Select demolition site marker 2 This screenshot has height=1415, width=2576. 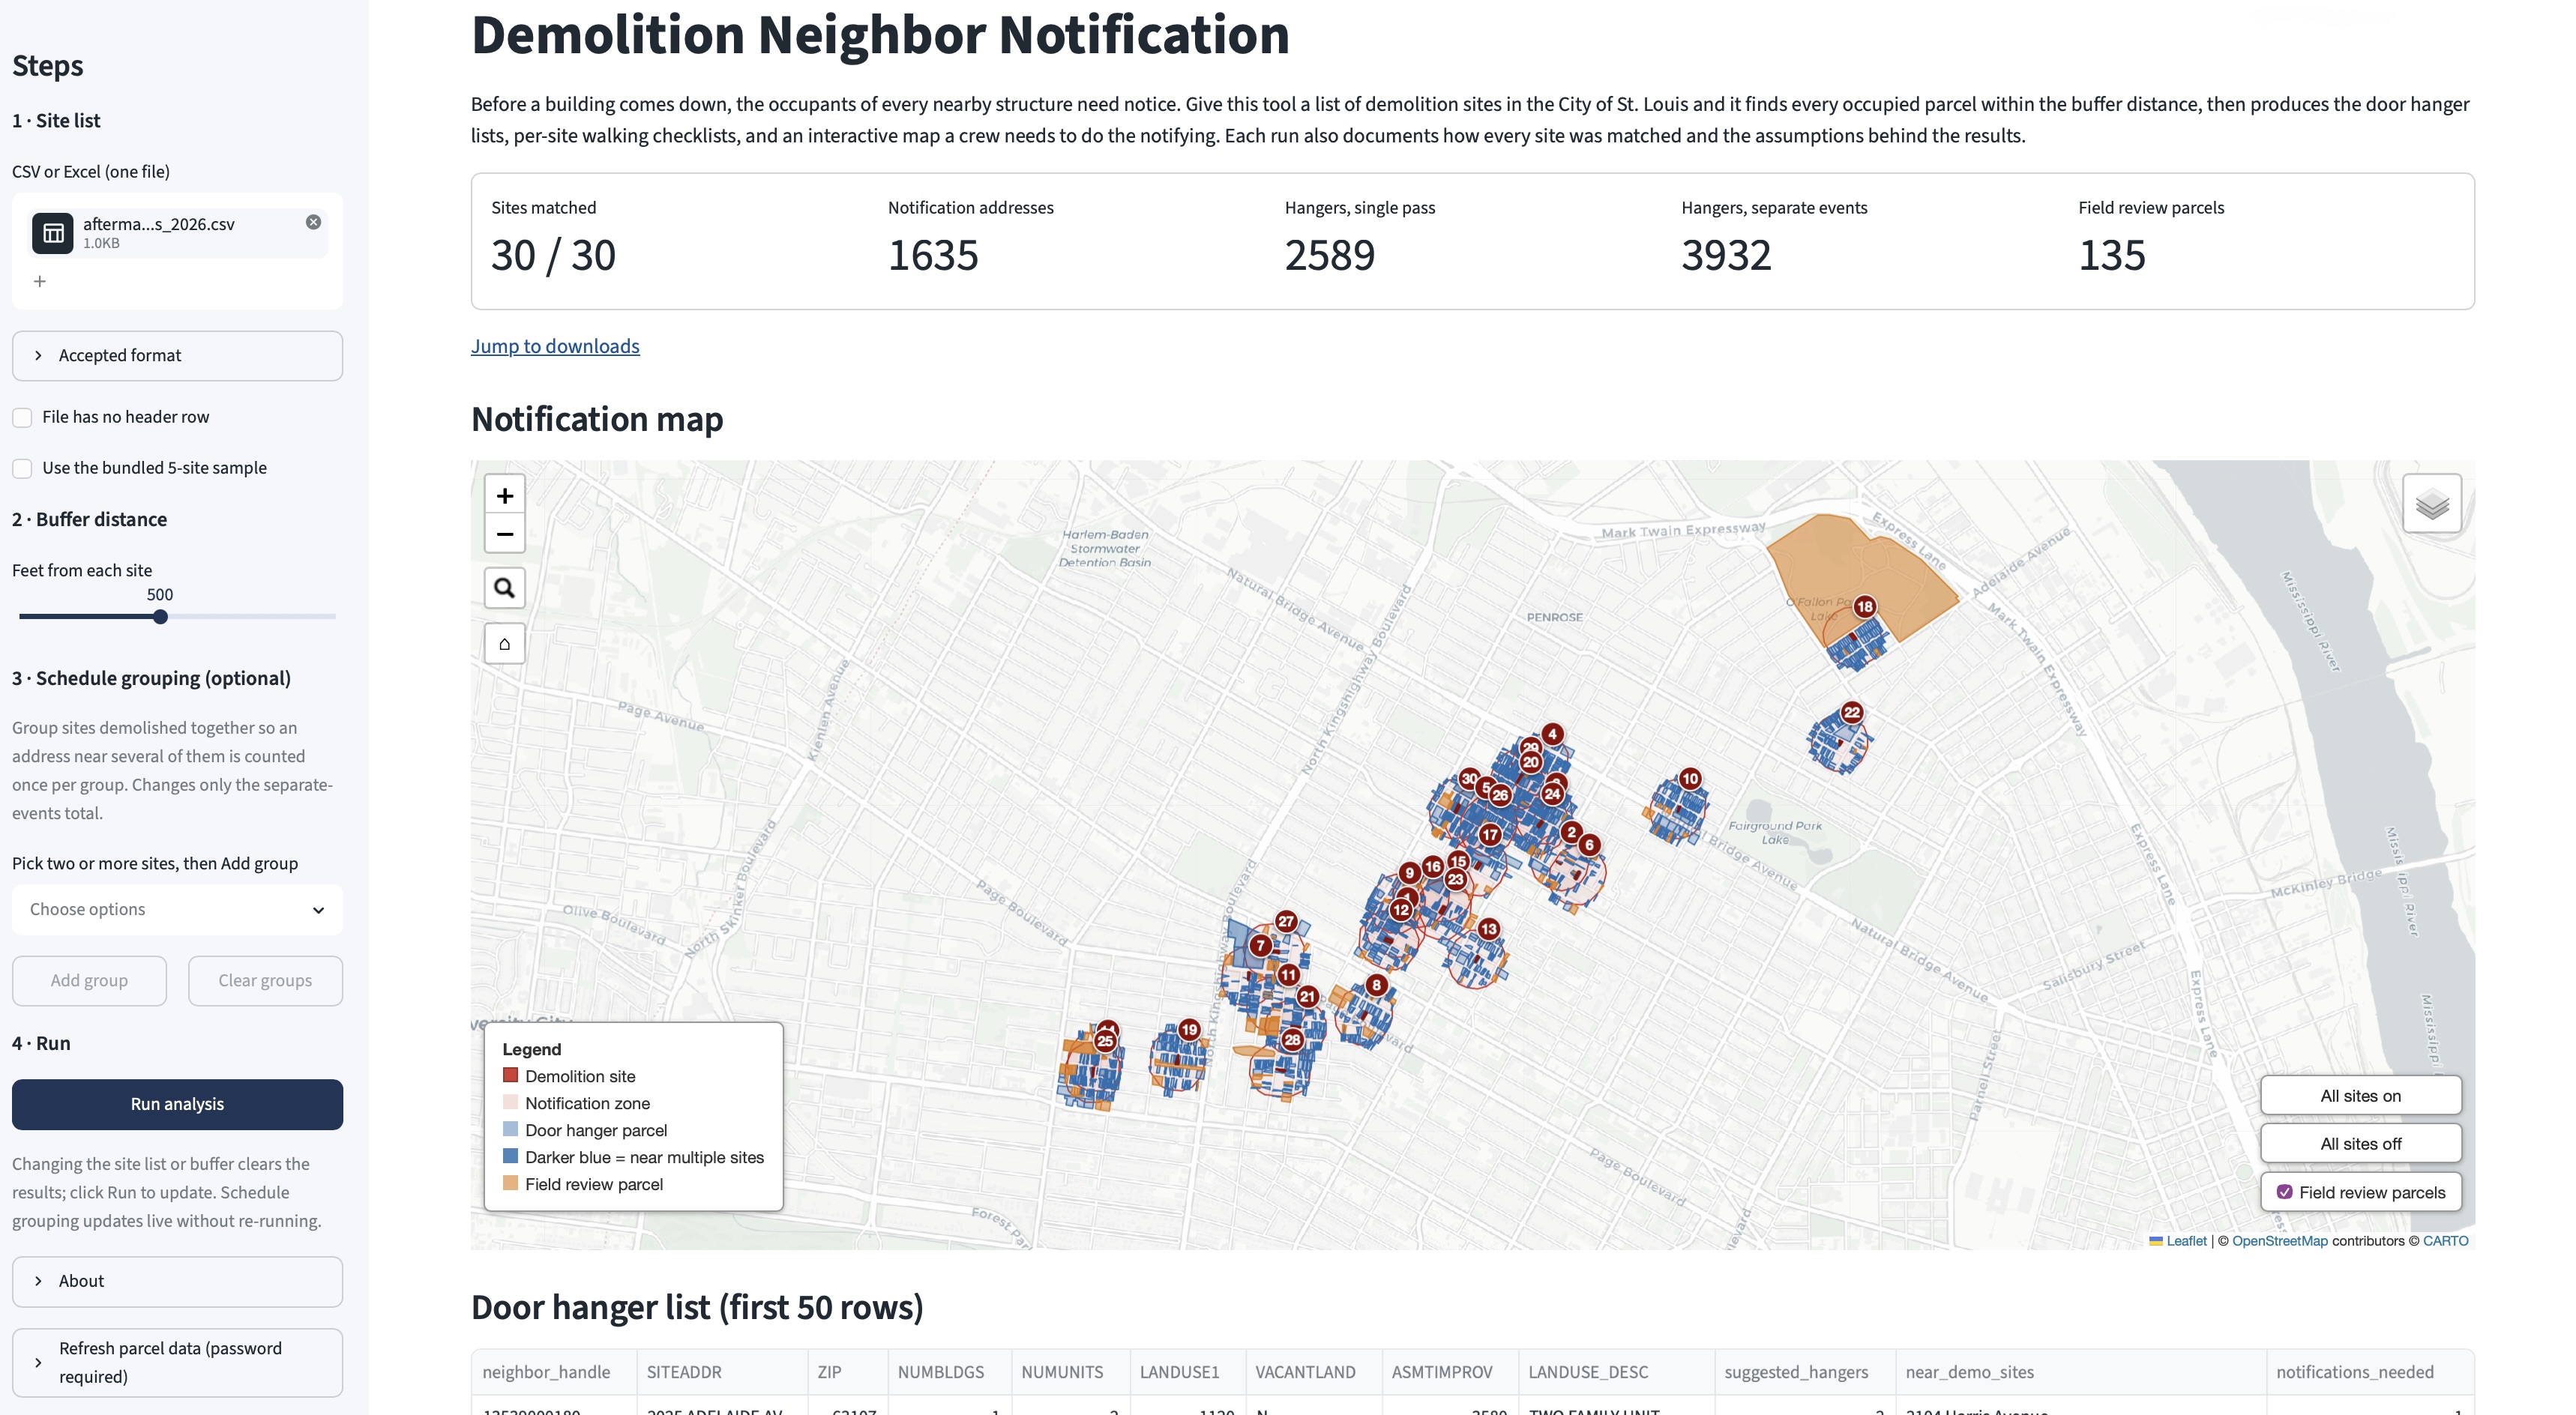(1571, 831)
